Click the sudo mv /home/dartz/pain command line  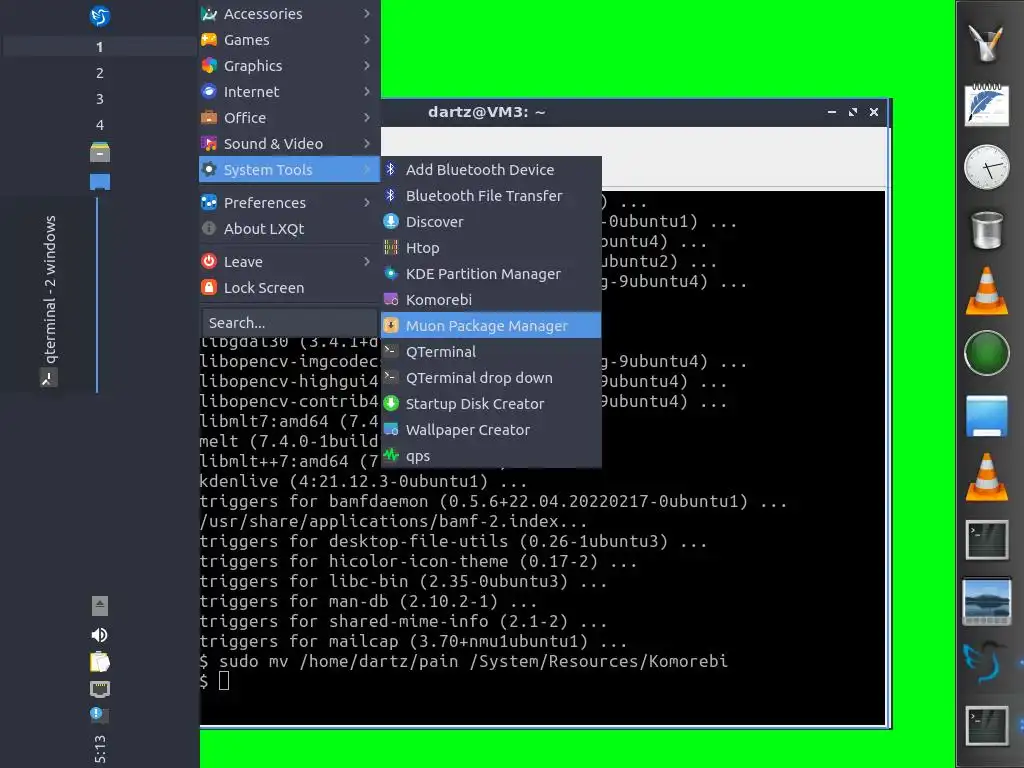pyautogui.click(x=464, y=662)
